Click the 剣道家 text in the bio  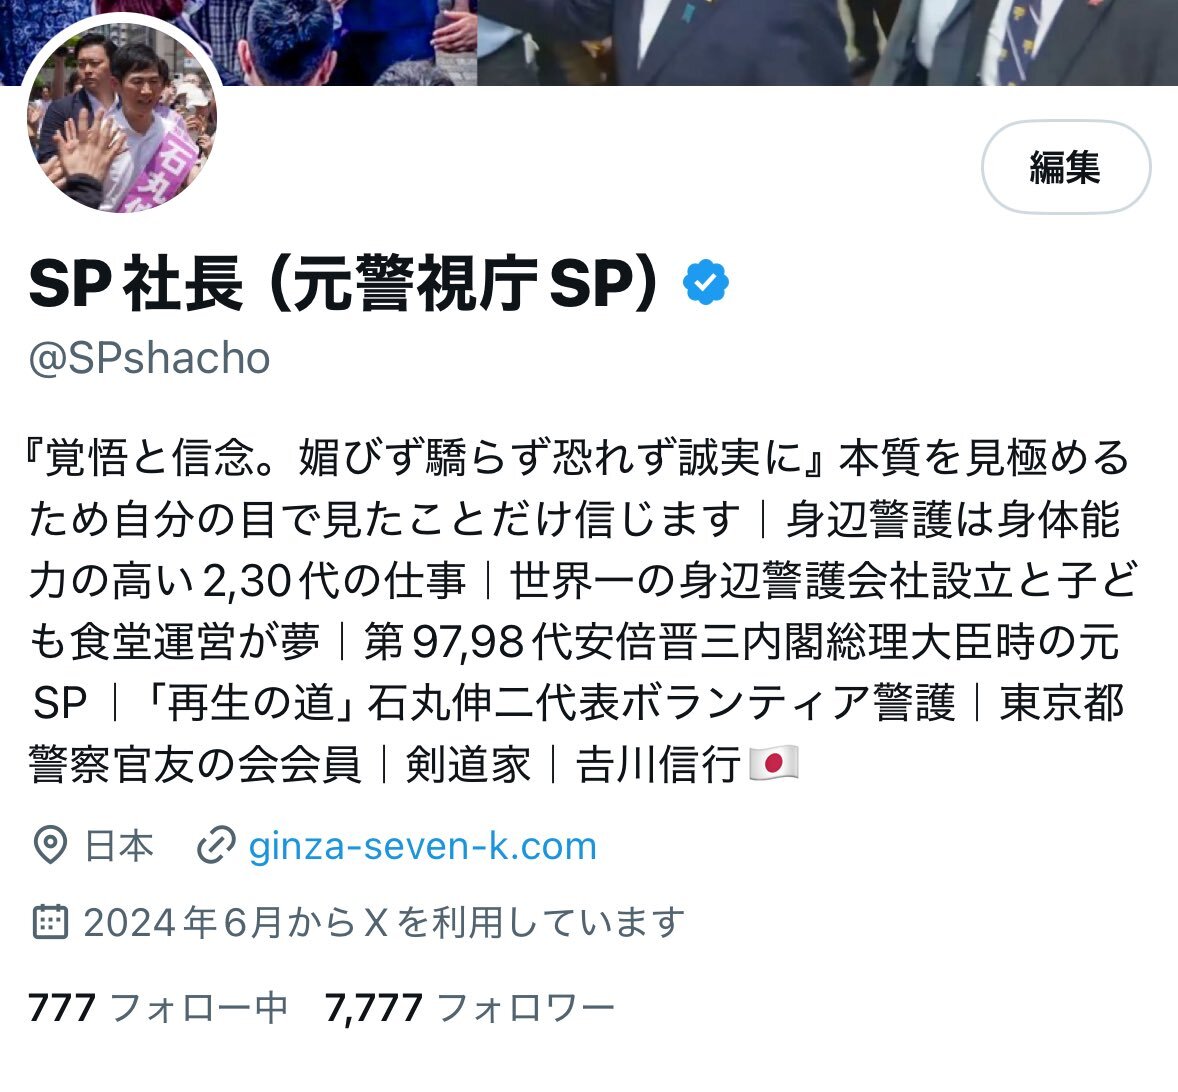[x=468, y=765]
